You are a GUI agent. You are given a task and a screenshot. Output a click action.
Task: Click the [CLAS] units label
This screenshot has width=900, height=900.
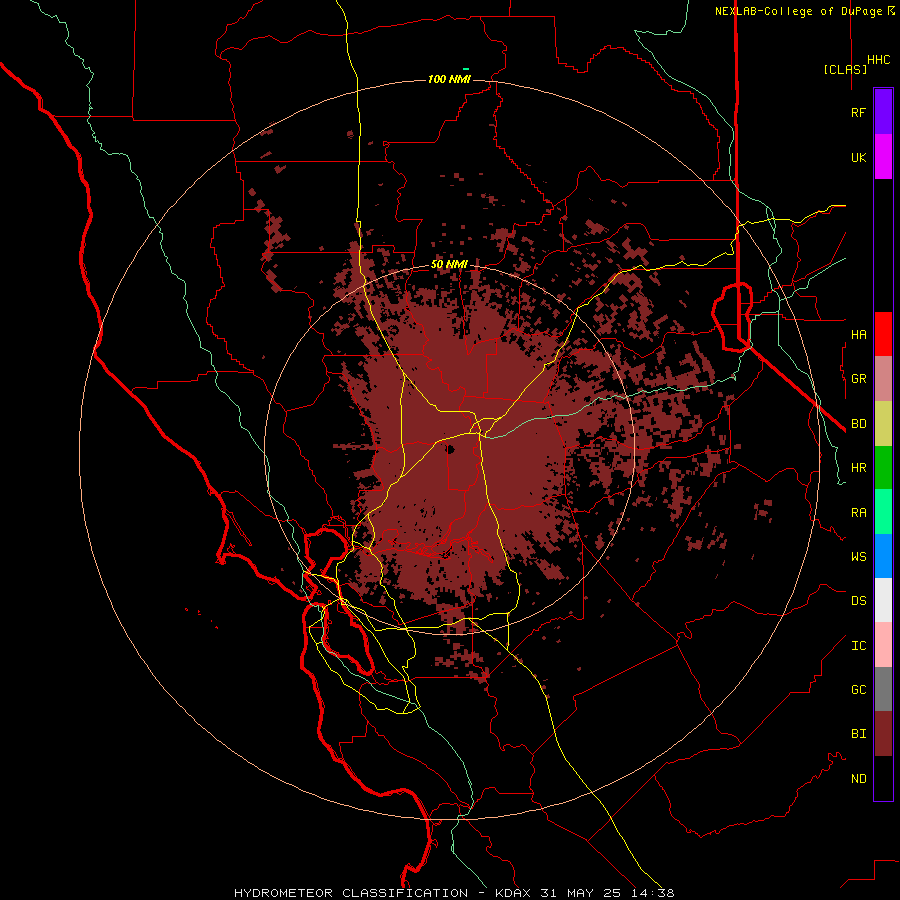[845, 69]
